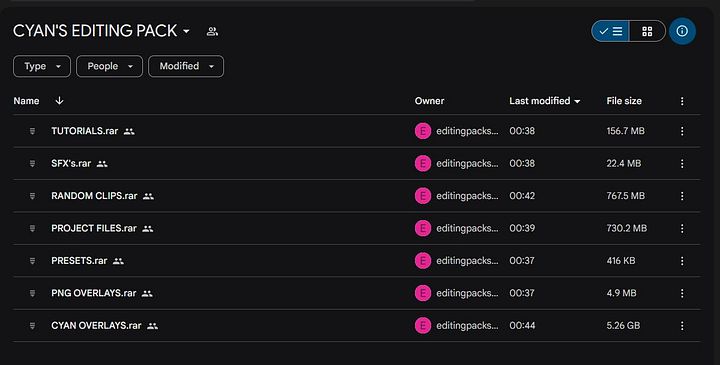The image size is (720, 365).
Task: Select the PNG OVERLAYS.rar file row
Action: pos(356,293)
